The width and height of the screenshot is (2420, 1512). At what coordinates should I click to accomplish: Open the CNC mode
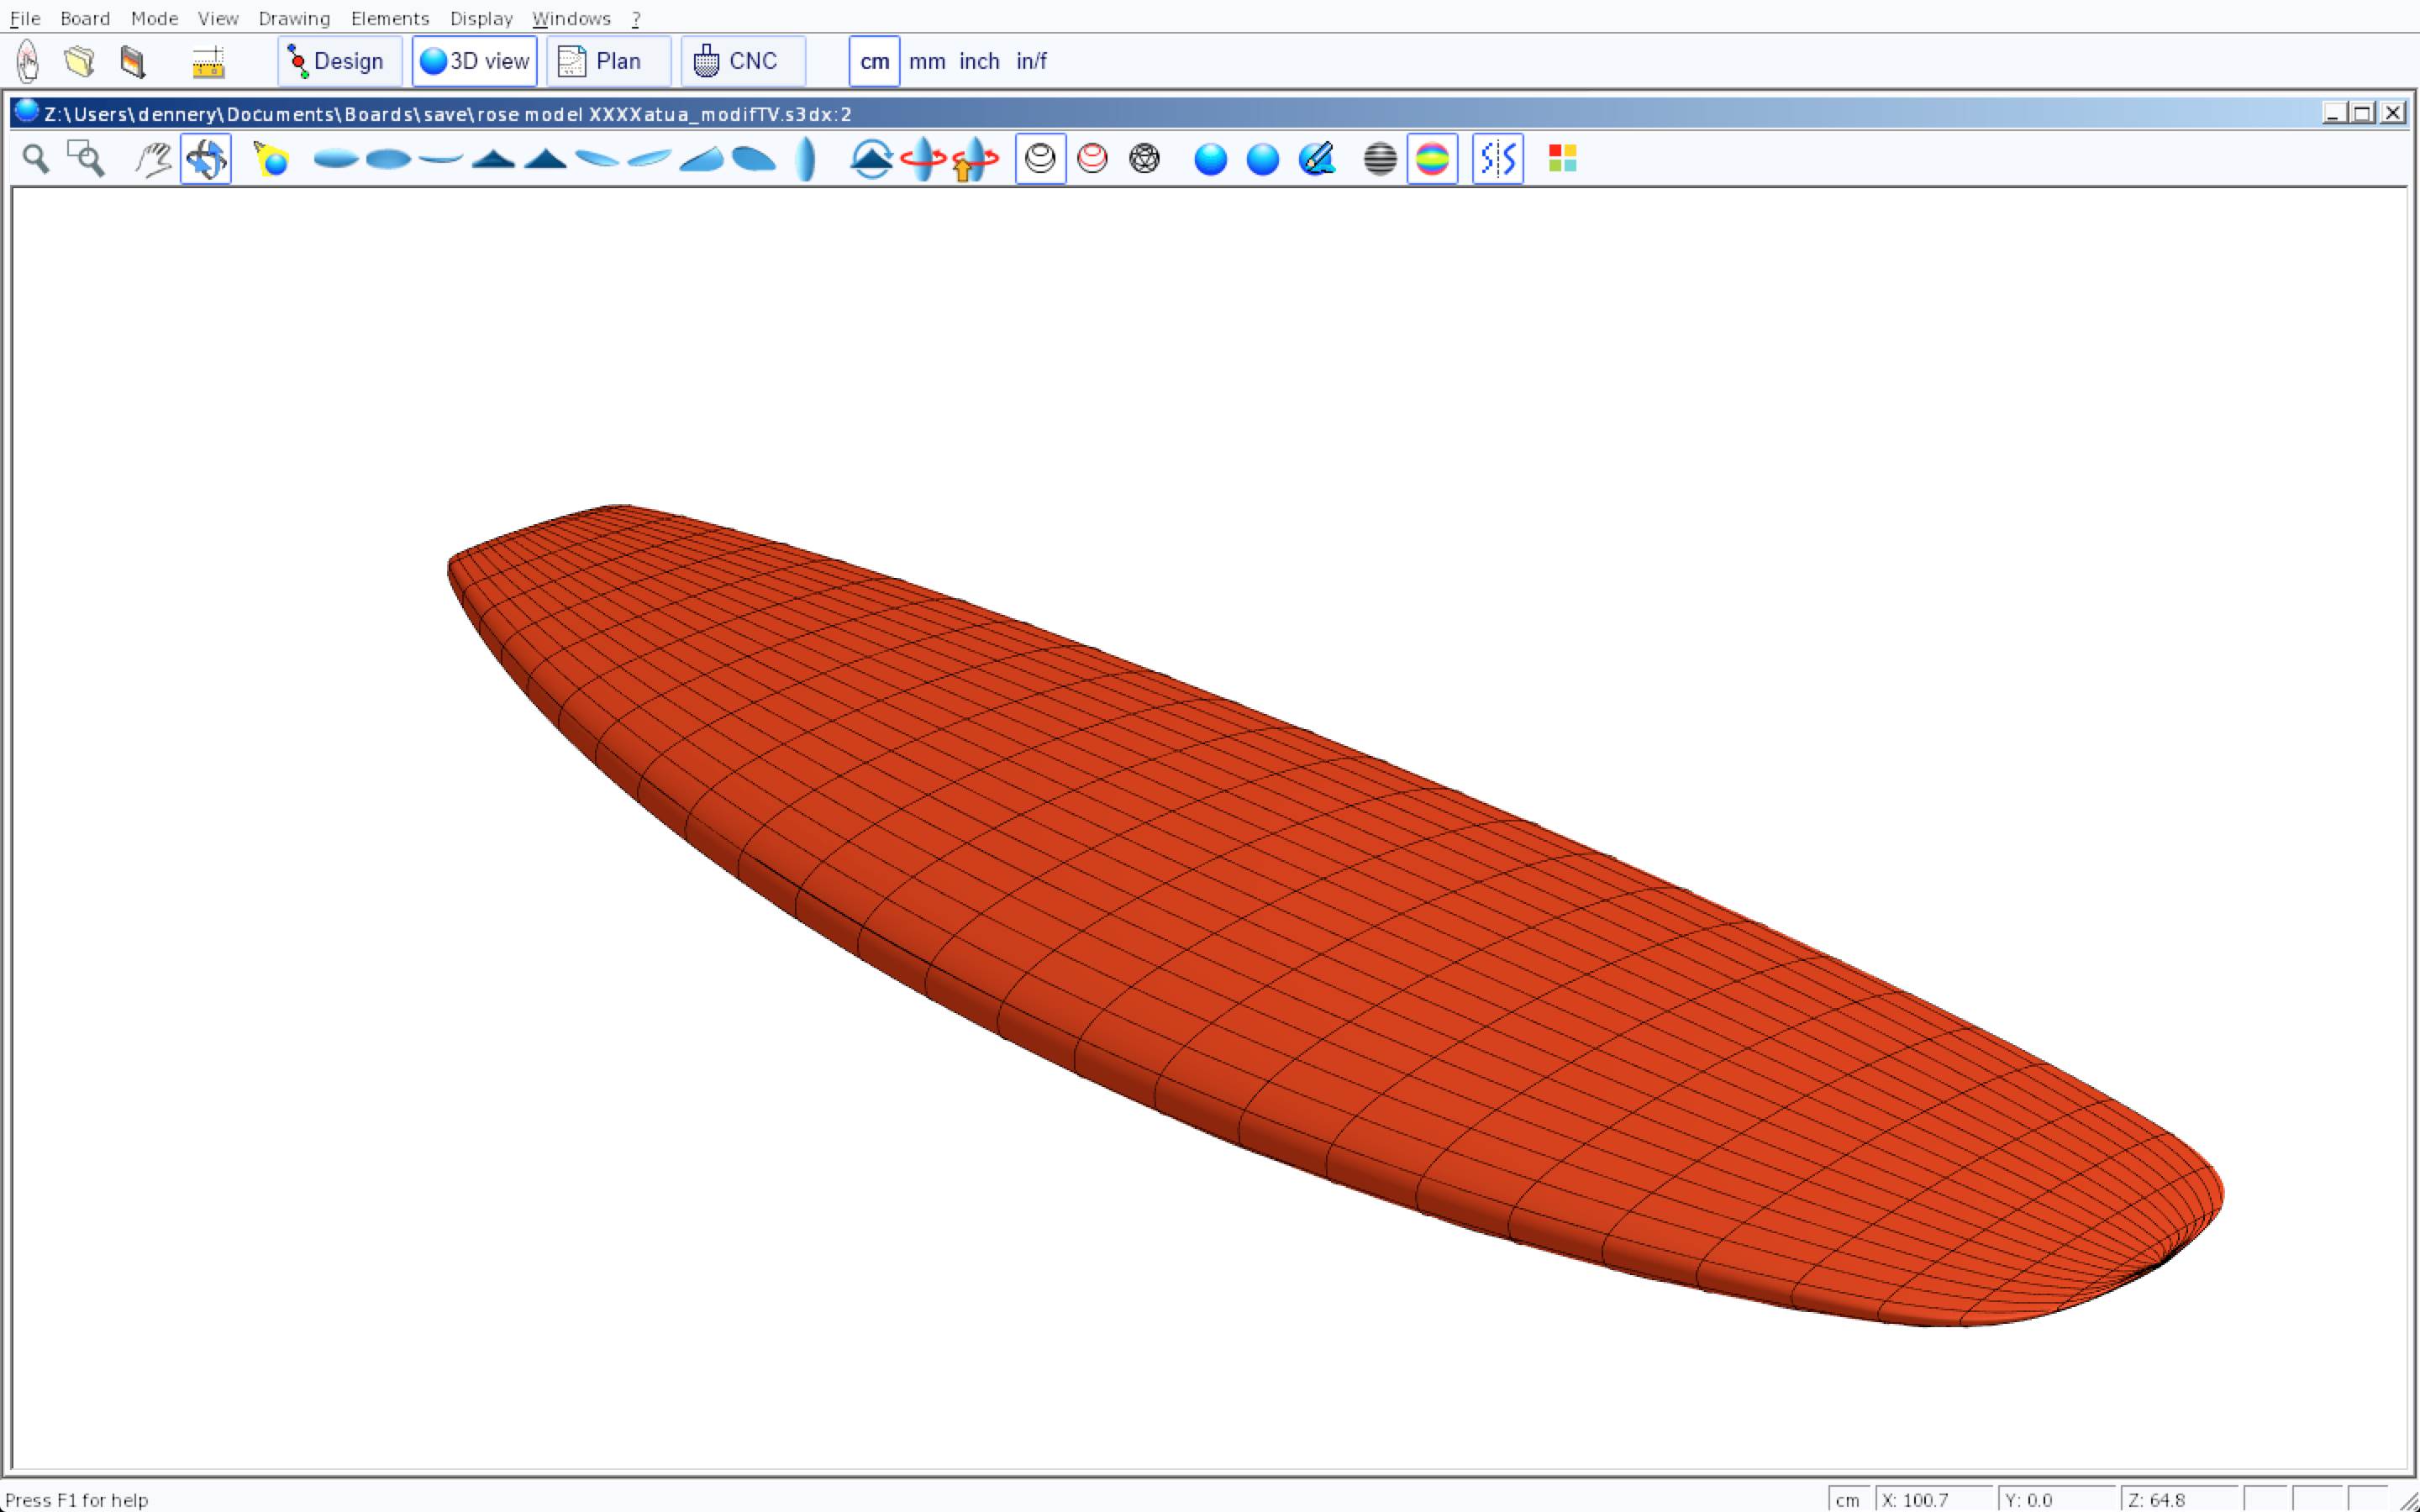[x=742, y=62]
